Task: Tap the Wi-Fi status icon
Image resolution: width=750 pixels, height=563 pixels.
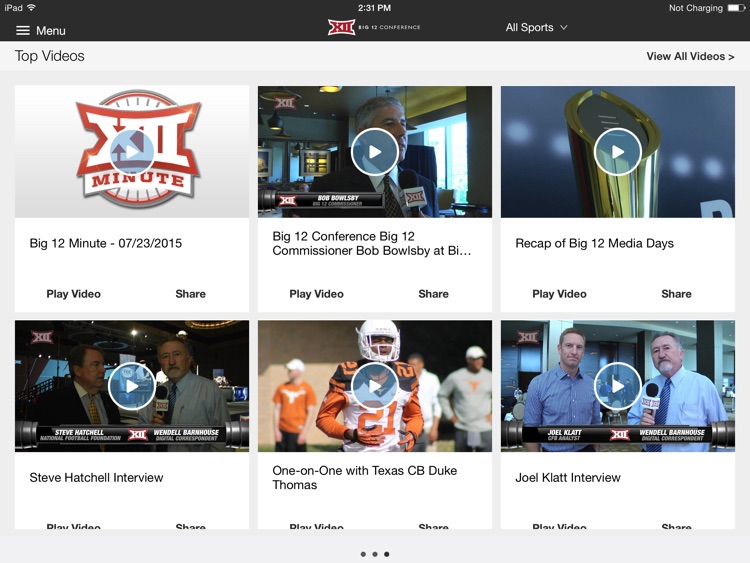Action: coord(32,8)
